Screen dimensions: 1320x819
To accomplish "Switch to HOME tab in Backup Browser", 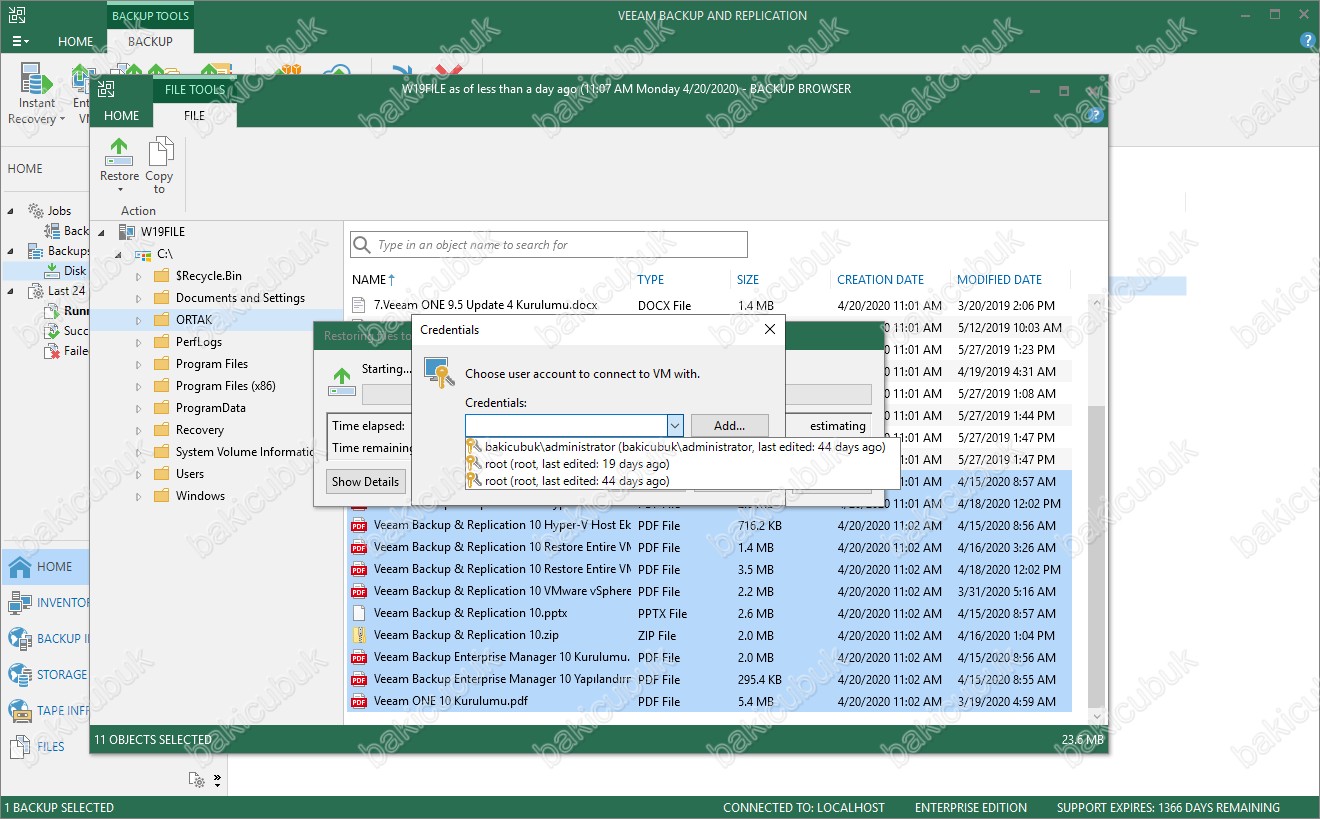I will pyautogui.click(x=122, y=115).
